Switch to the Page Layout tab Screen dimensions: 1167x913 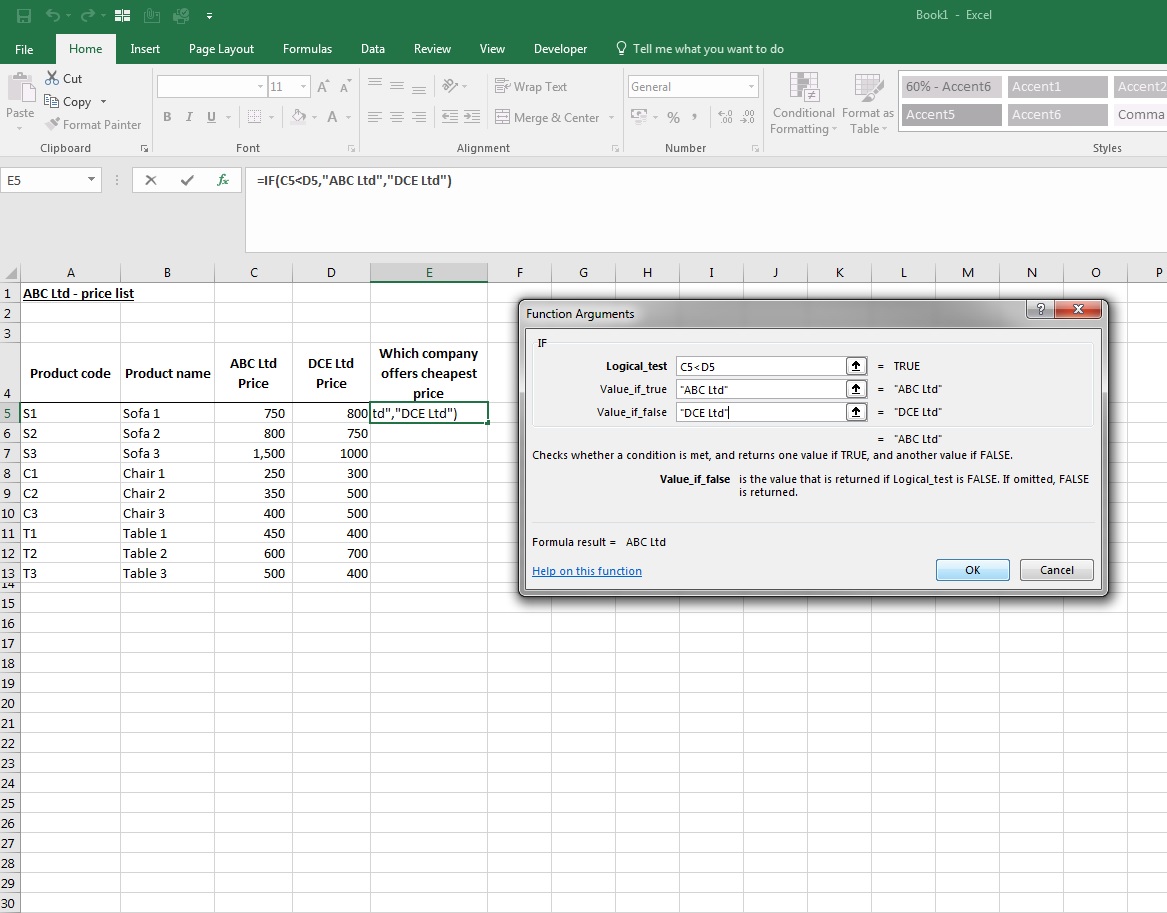pyautogui.click(x=221, y=49)
